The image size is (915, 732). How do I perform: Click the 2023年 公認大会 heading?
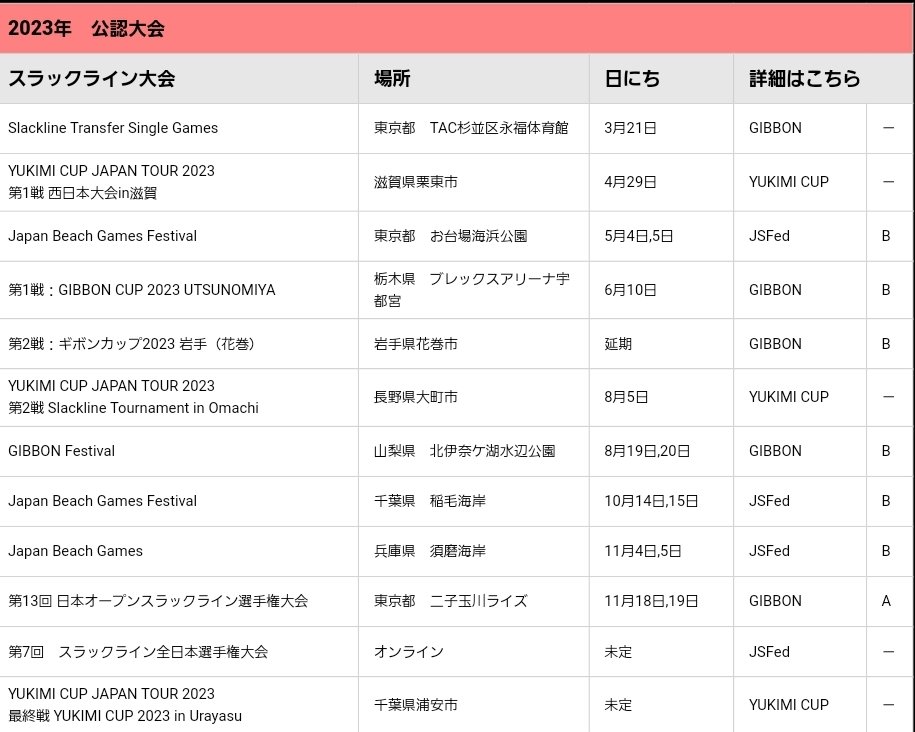pyautogui.click(x=86, y=28)
